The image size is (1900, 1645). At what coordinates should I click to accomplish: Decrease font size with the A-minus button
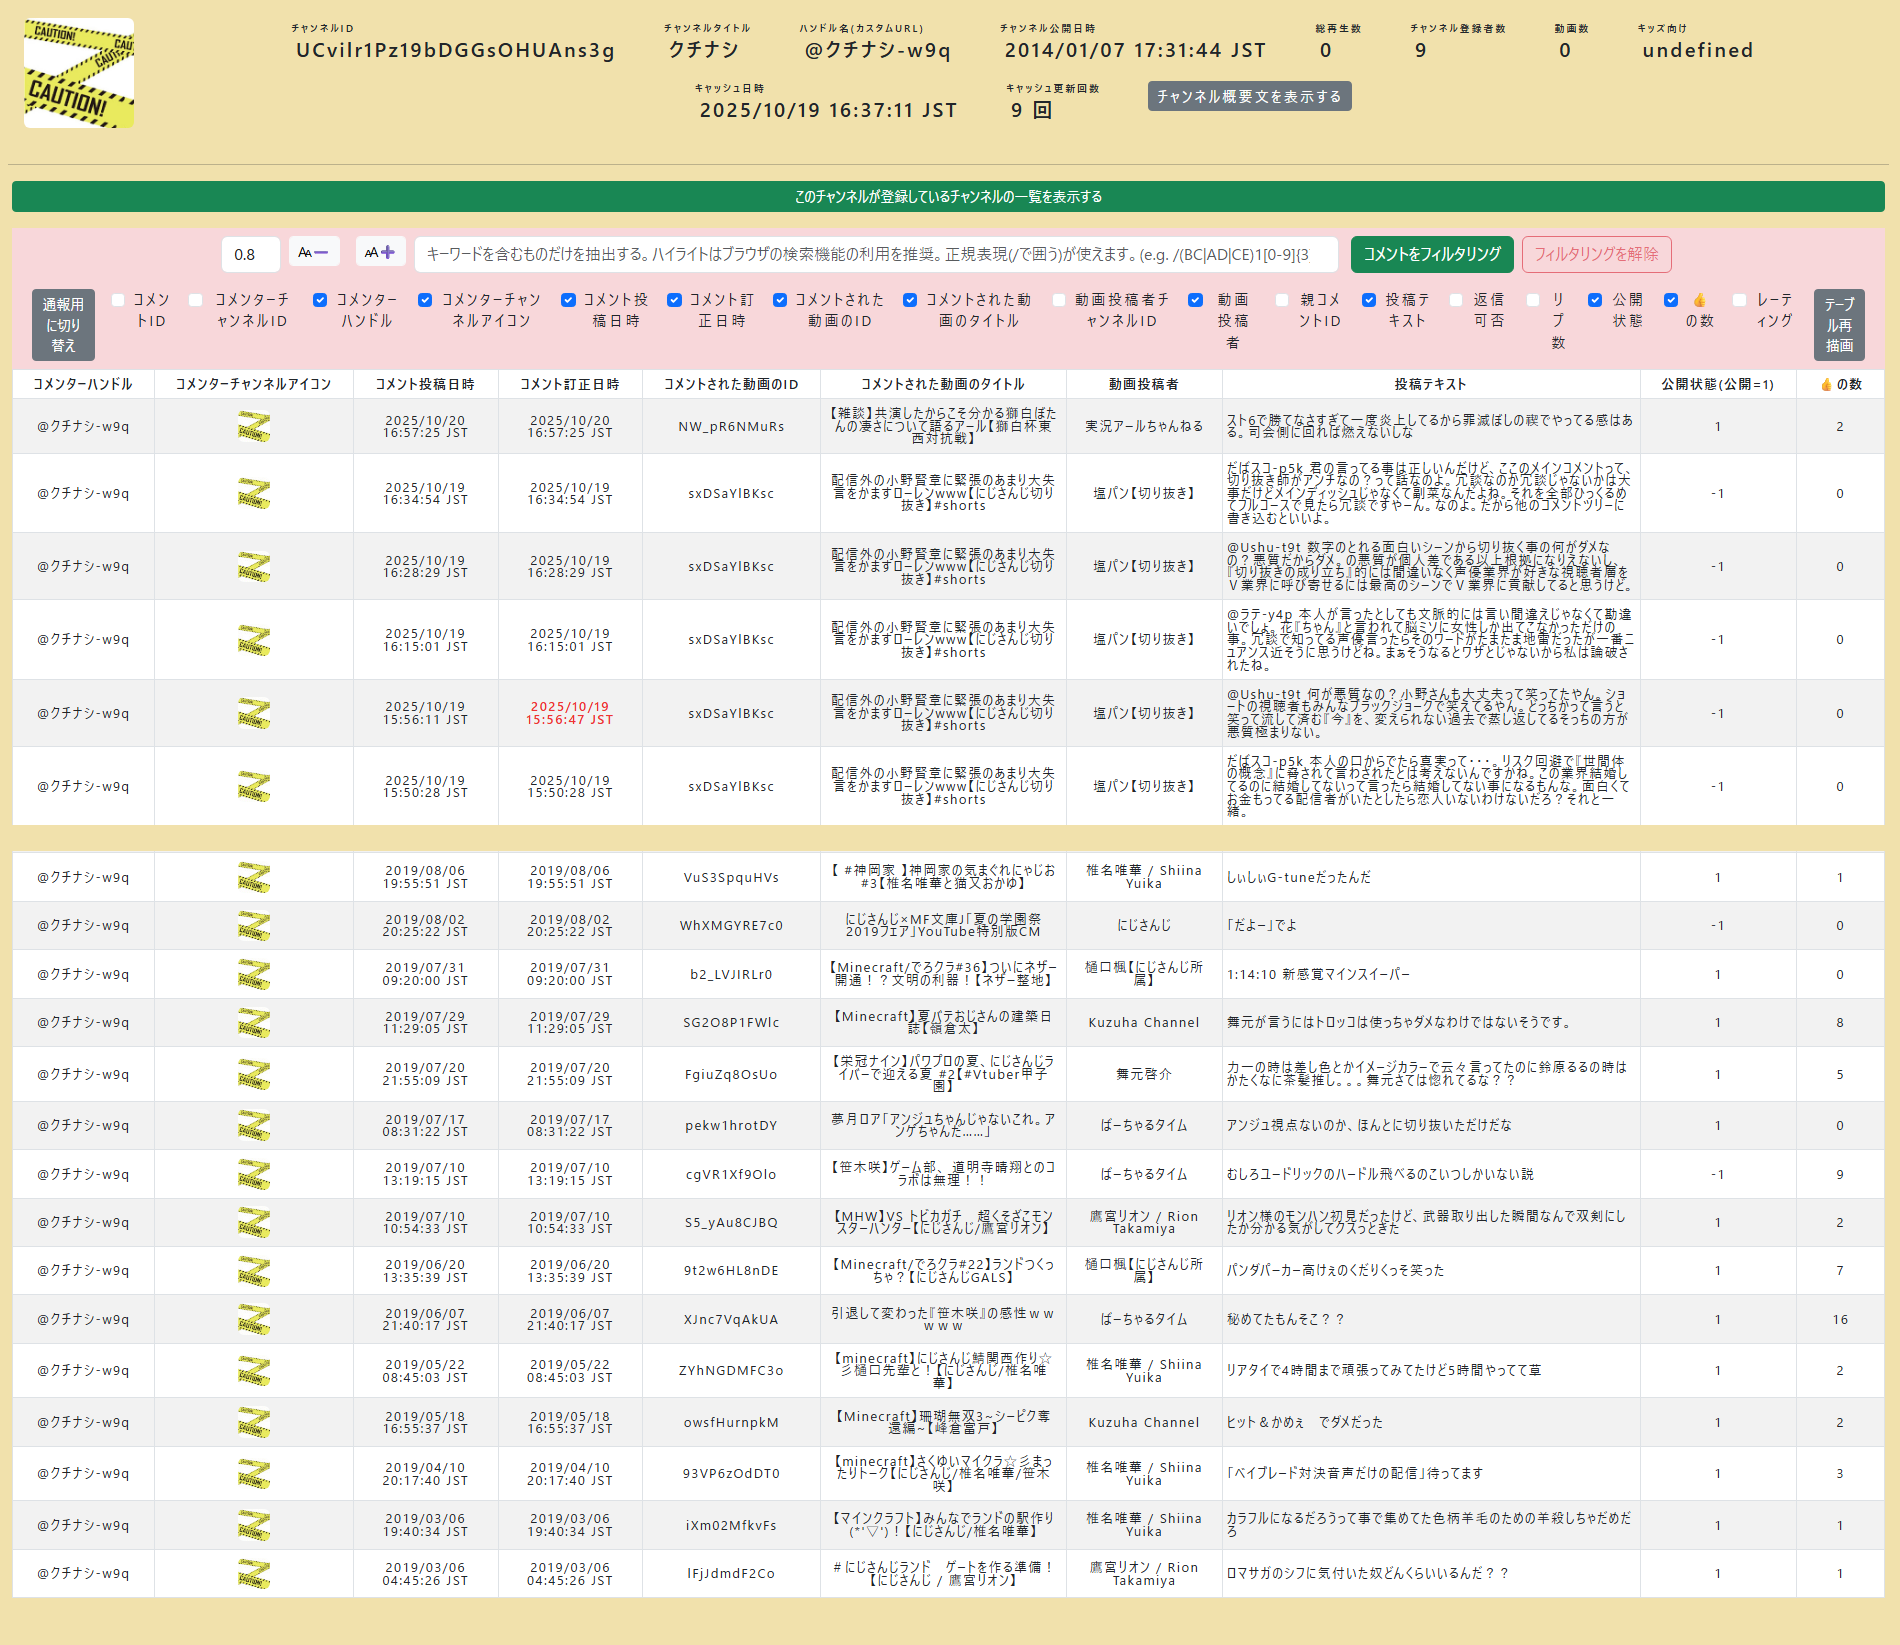(x=314, y=252)
